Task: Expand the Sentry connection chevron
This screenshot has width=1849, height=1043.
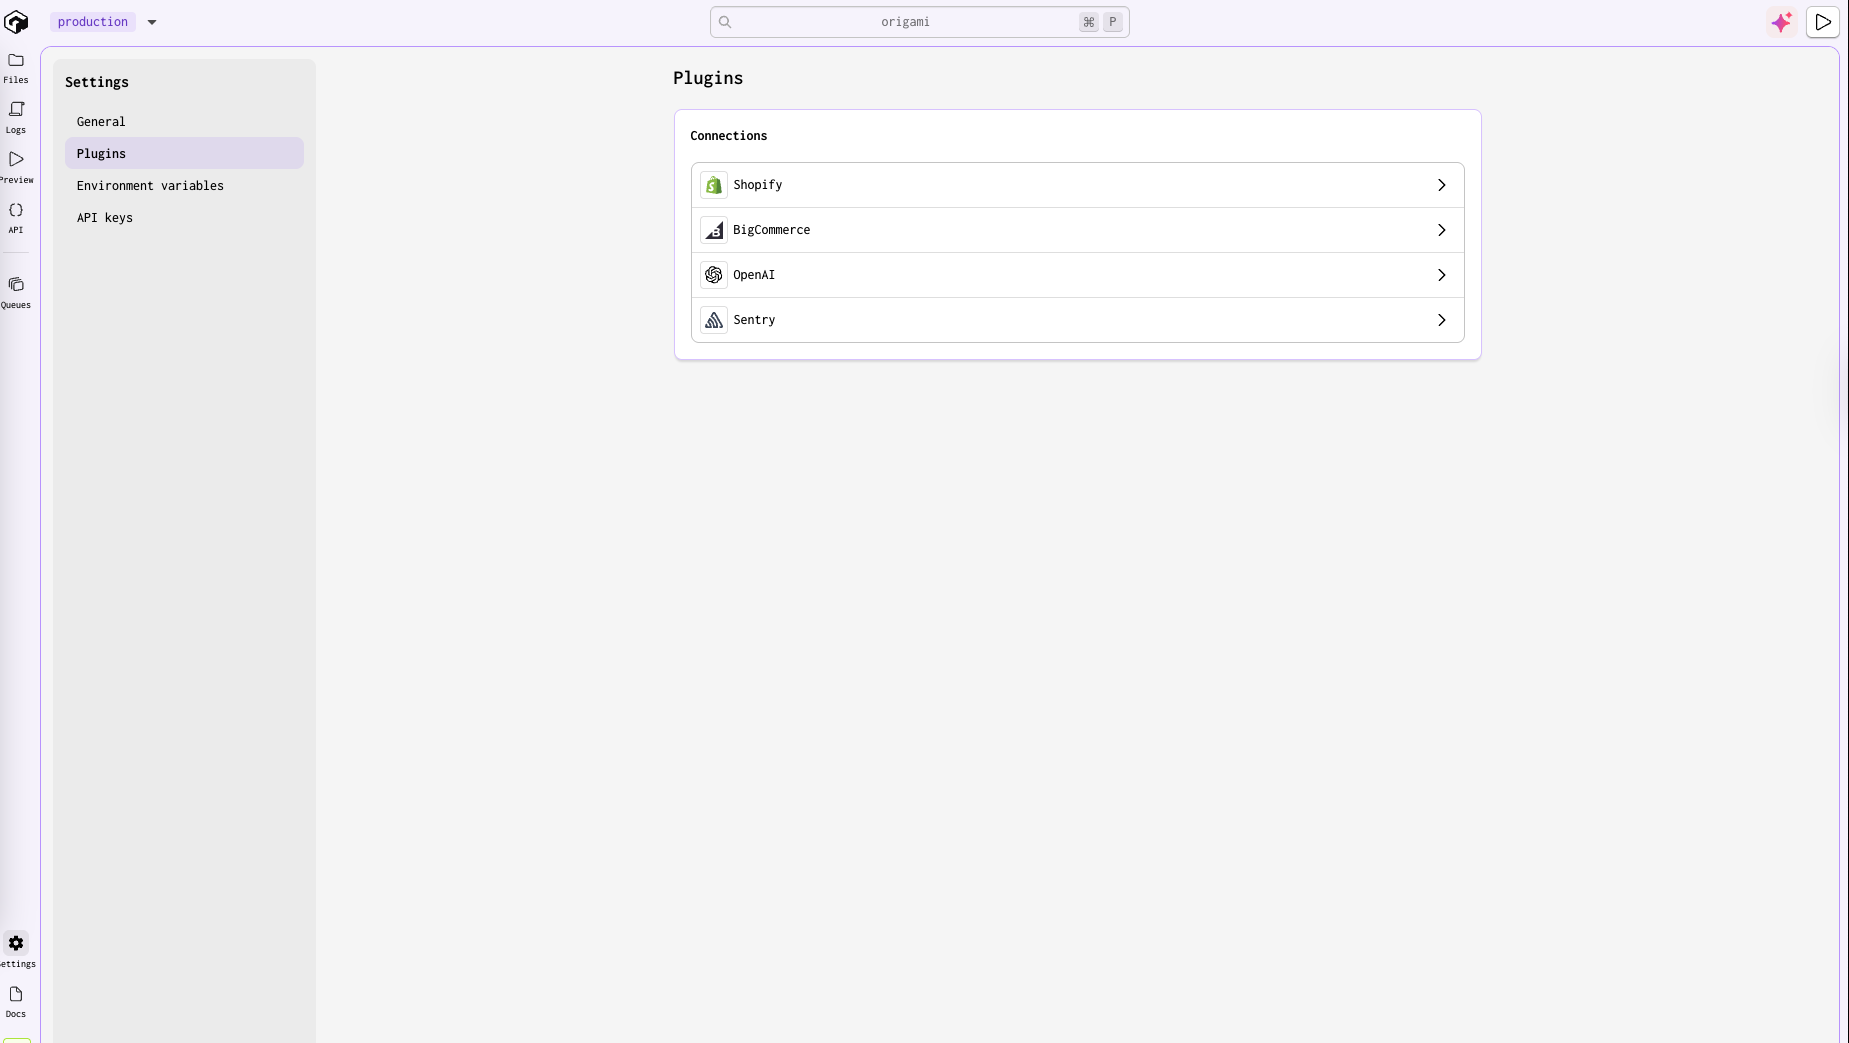Action: (x=1442, y=320)
